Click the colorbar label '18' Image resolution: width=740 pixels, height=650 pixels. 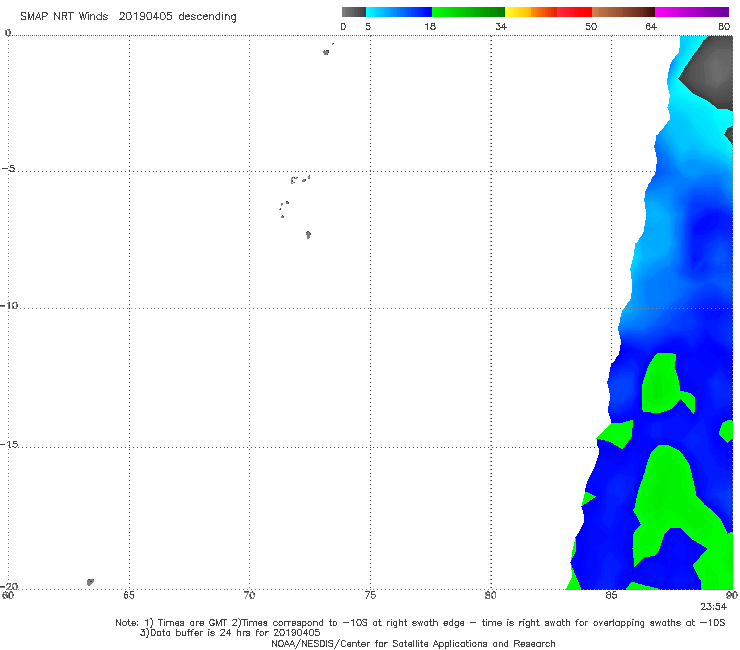[430, 26]
